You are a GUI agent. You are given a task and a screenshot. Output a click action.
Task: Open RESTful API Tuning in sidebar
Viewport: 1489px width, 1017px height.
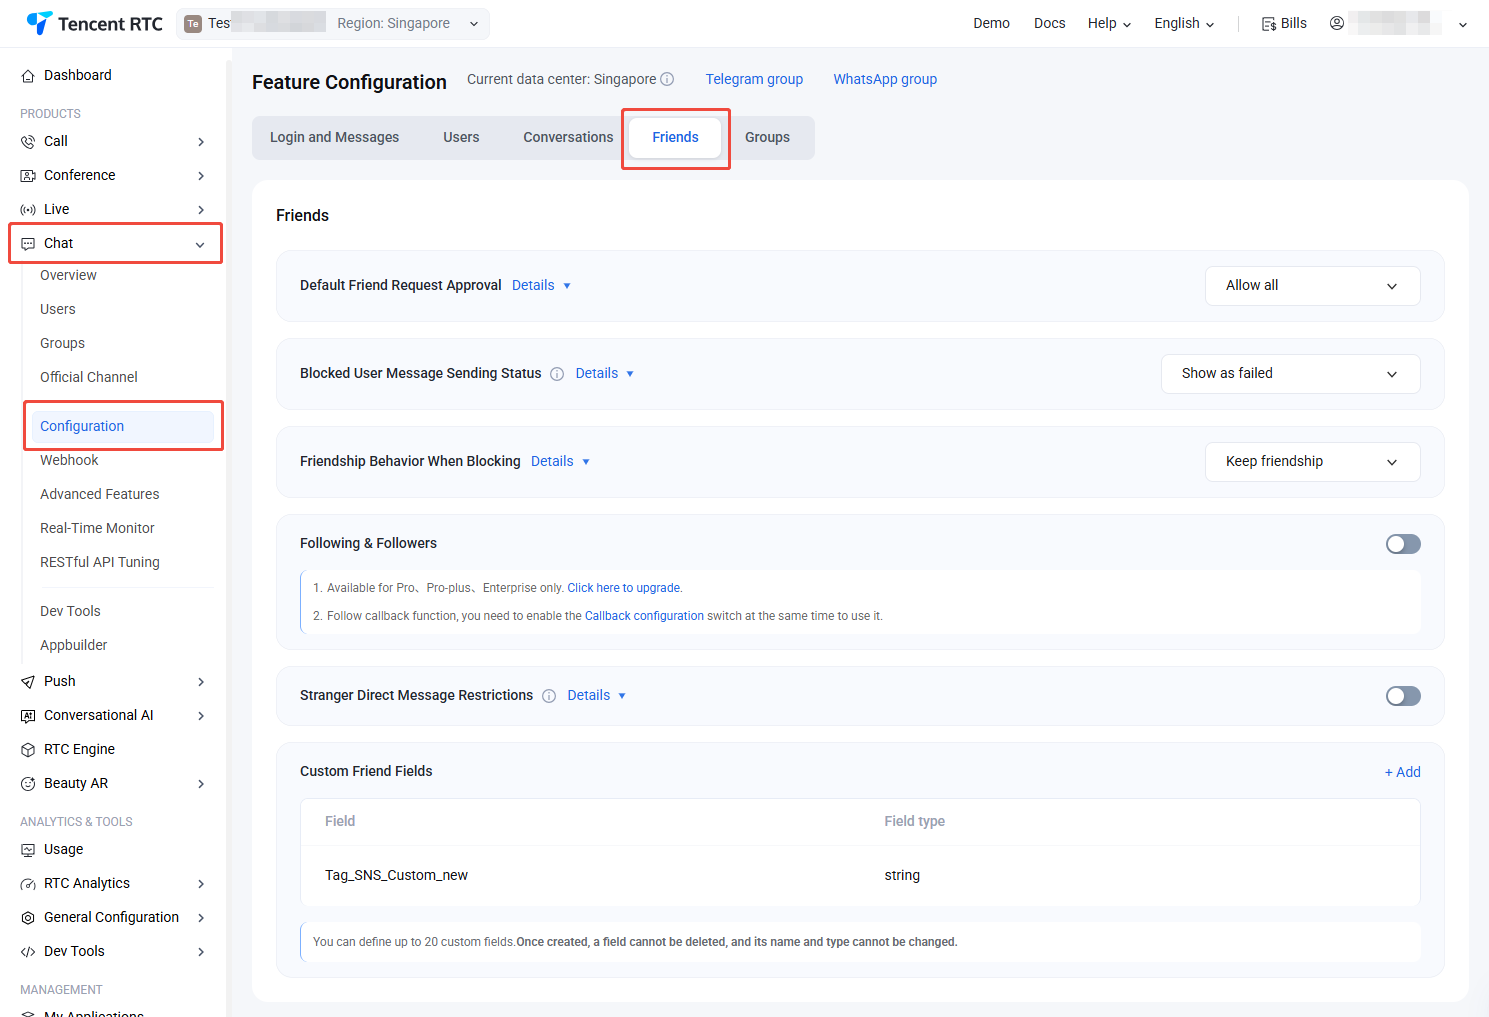click(99, 563)
